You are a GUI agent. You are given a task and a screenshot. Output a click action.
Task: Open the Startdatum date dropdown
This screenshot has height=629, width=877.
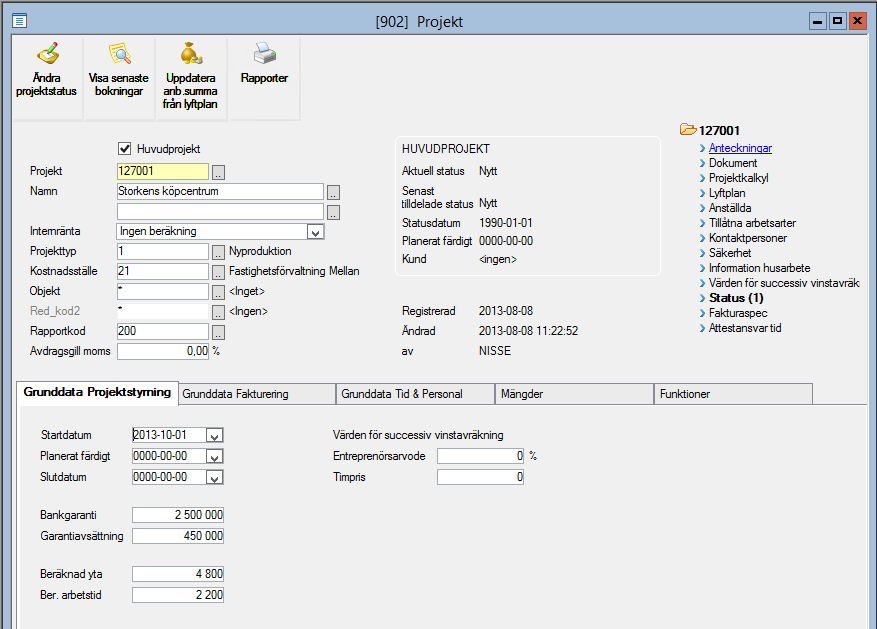[215, 436]
